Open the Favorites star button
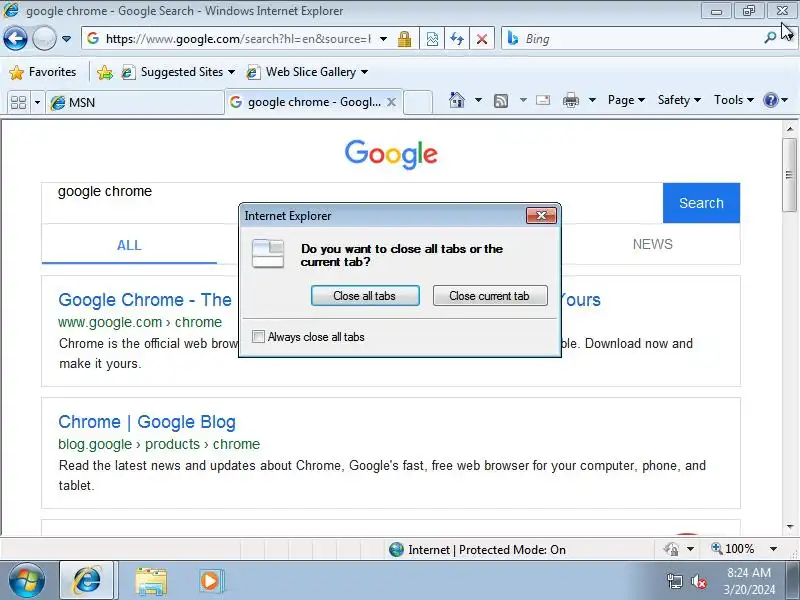Image resolution: width=800 pixels, height=600 pixels. [x=43, y=72]
